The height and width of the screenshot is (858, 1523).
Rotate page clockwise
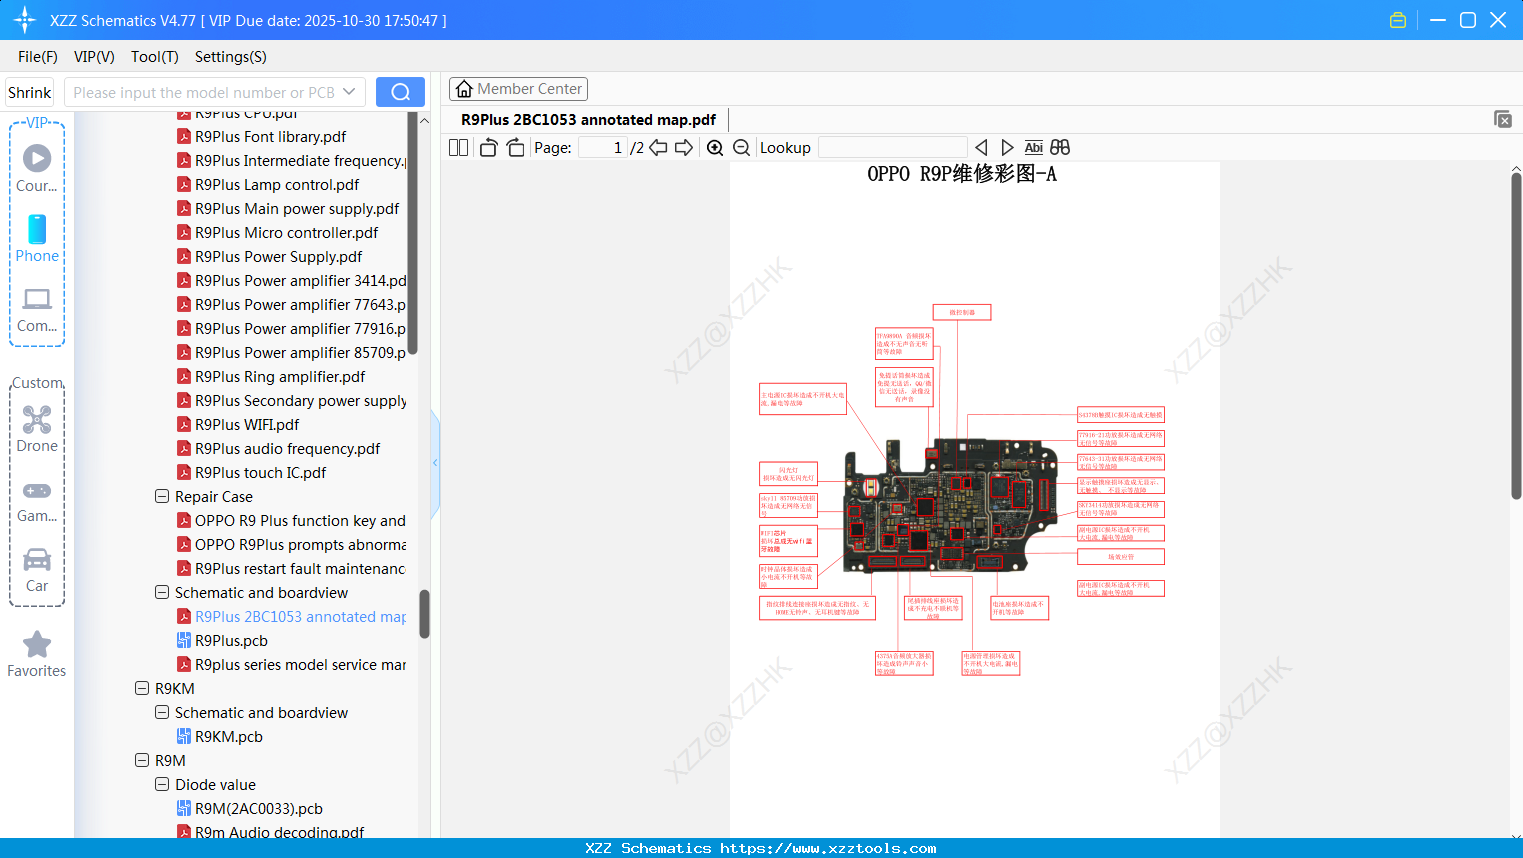pos(515,148)
